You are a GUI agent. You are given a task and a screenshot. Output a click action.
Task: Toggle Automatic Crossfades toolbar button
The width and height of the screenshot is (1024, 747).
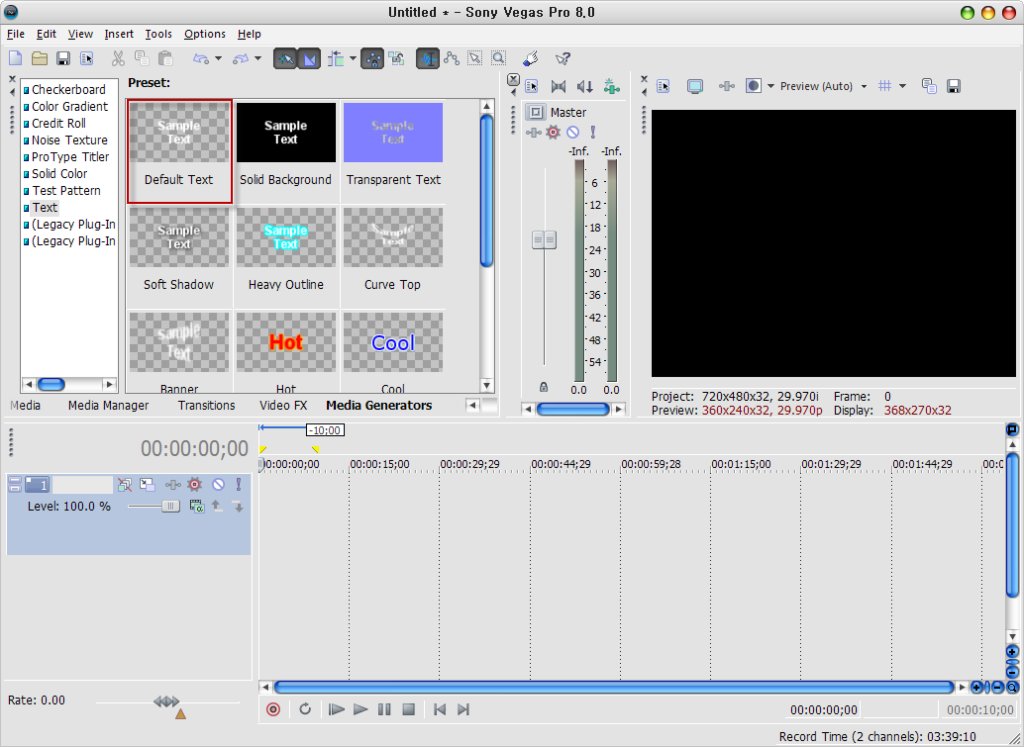click(309, 59)
